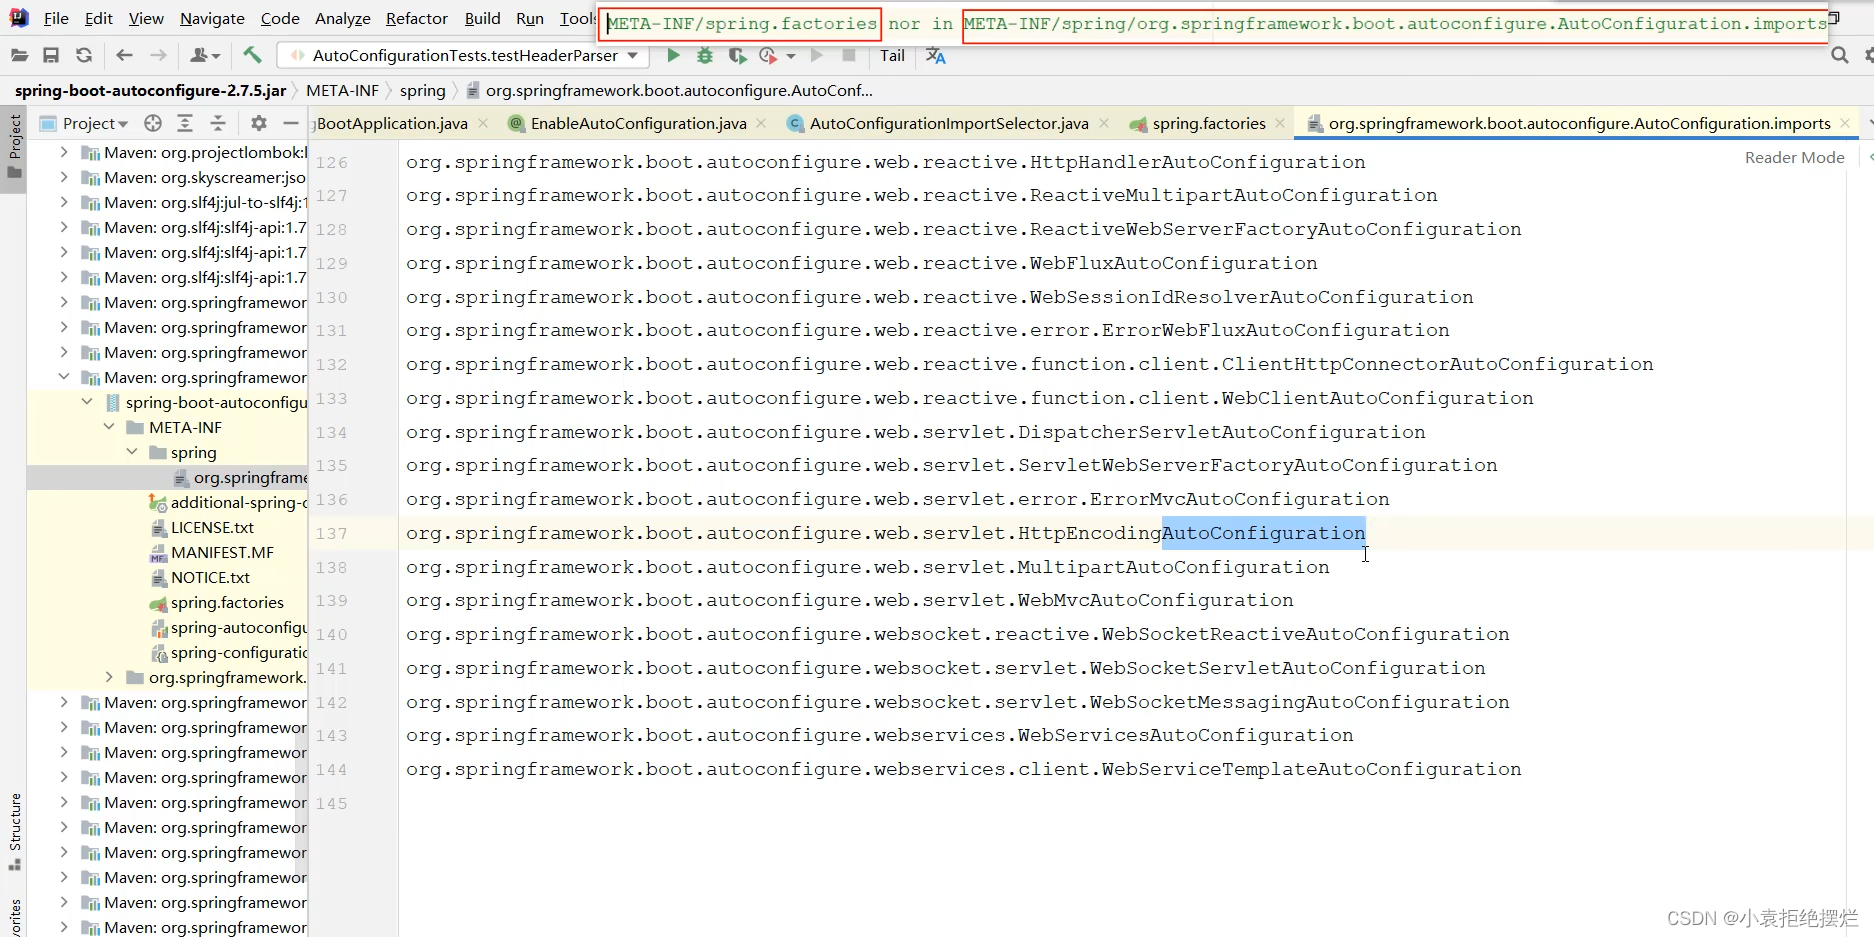
Task: Open the File menu
Action: tap(56, 18)
